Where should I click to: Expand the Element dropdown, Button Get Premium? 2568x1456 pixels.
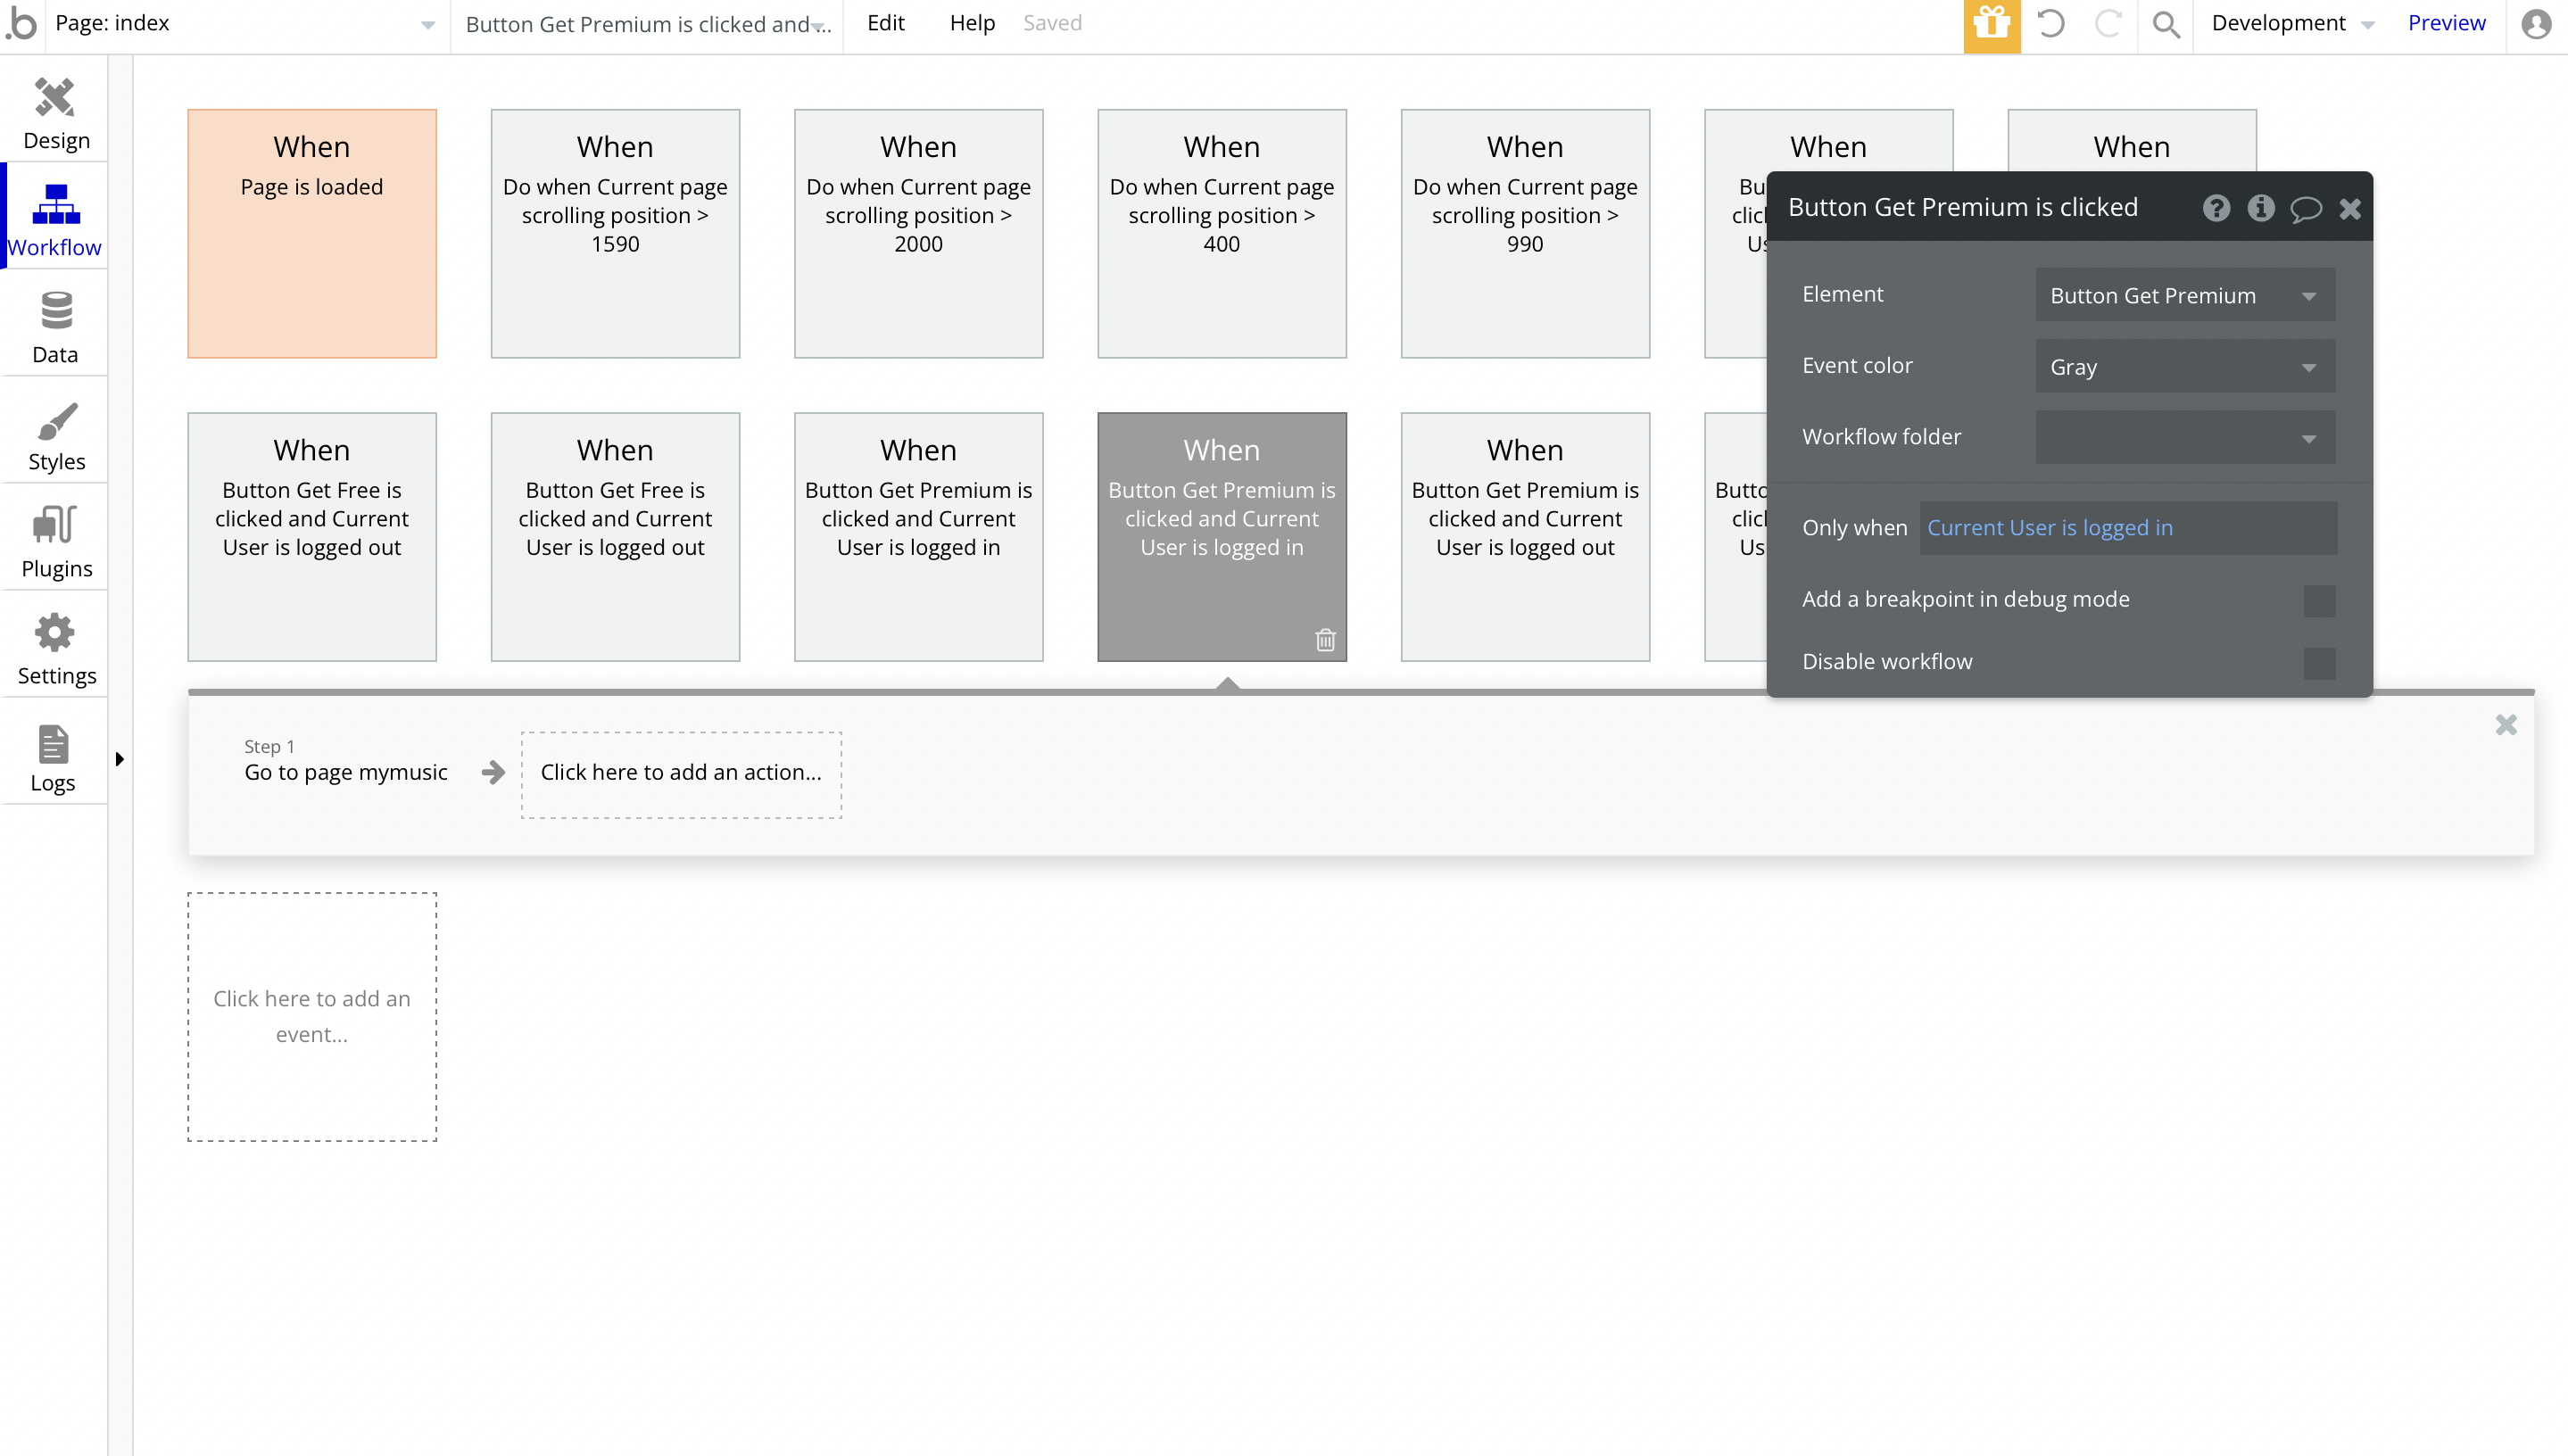(x=2184, y=295)
